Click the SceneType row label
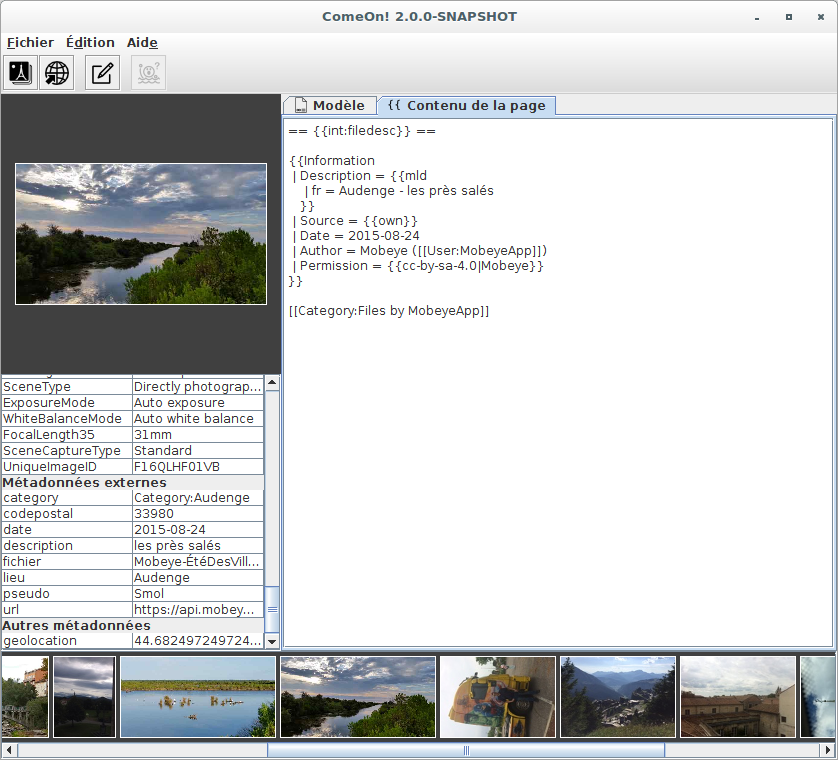This screenshot has width=838, height=760. [67, 386]
